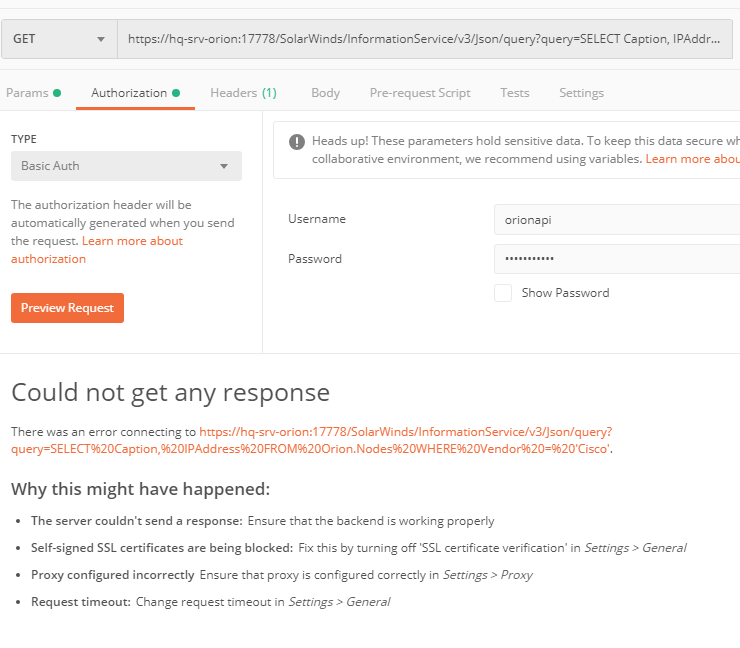Click the 'Could not get any response' heading
The image size is (740, 648).
click(170, 393)
